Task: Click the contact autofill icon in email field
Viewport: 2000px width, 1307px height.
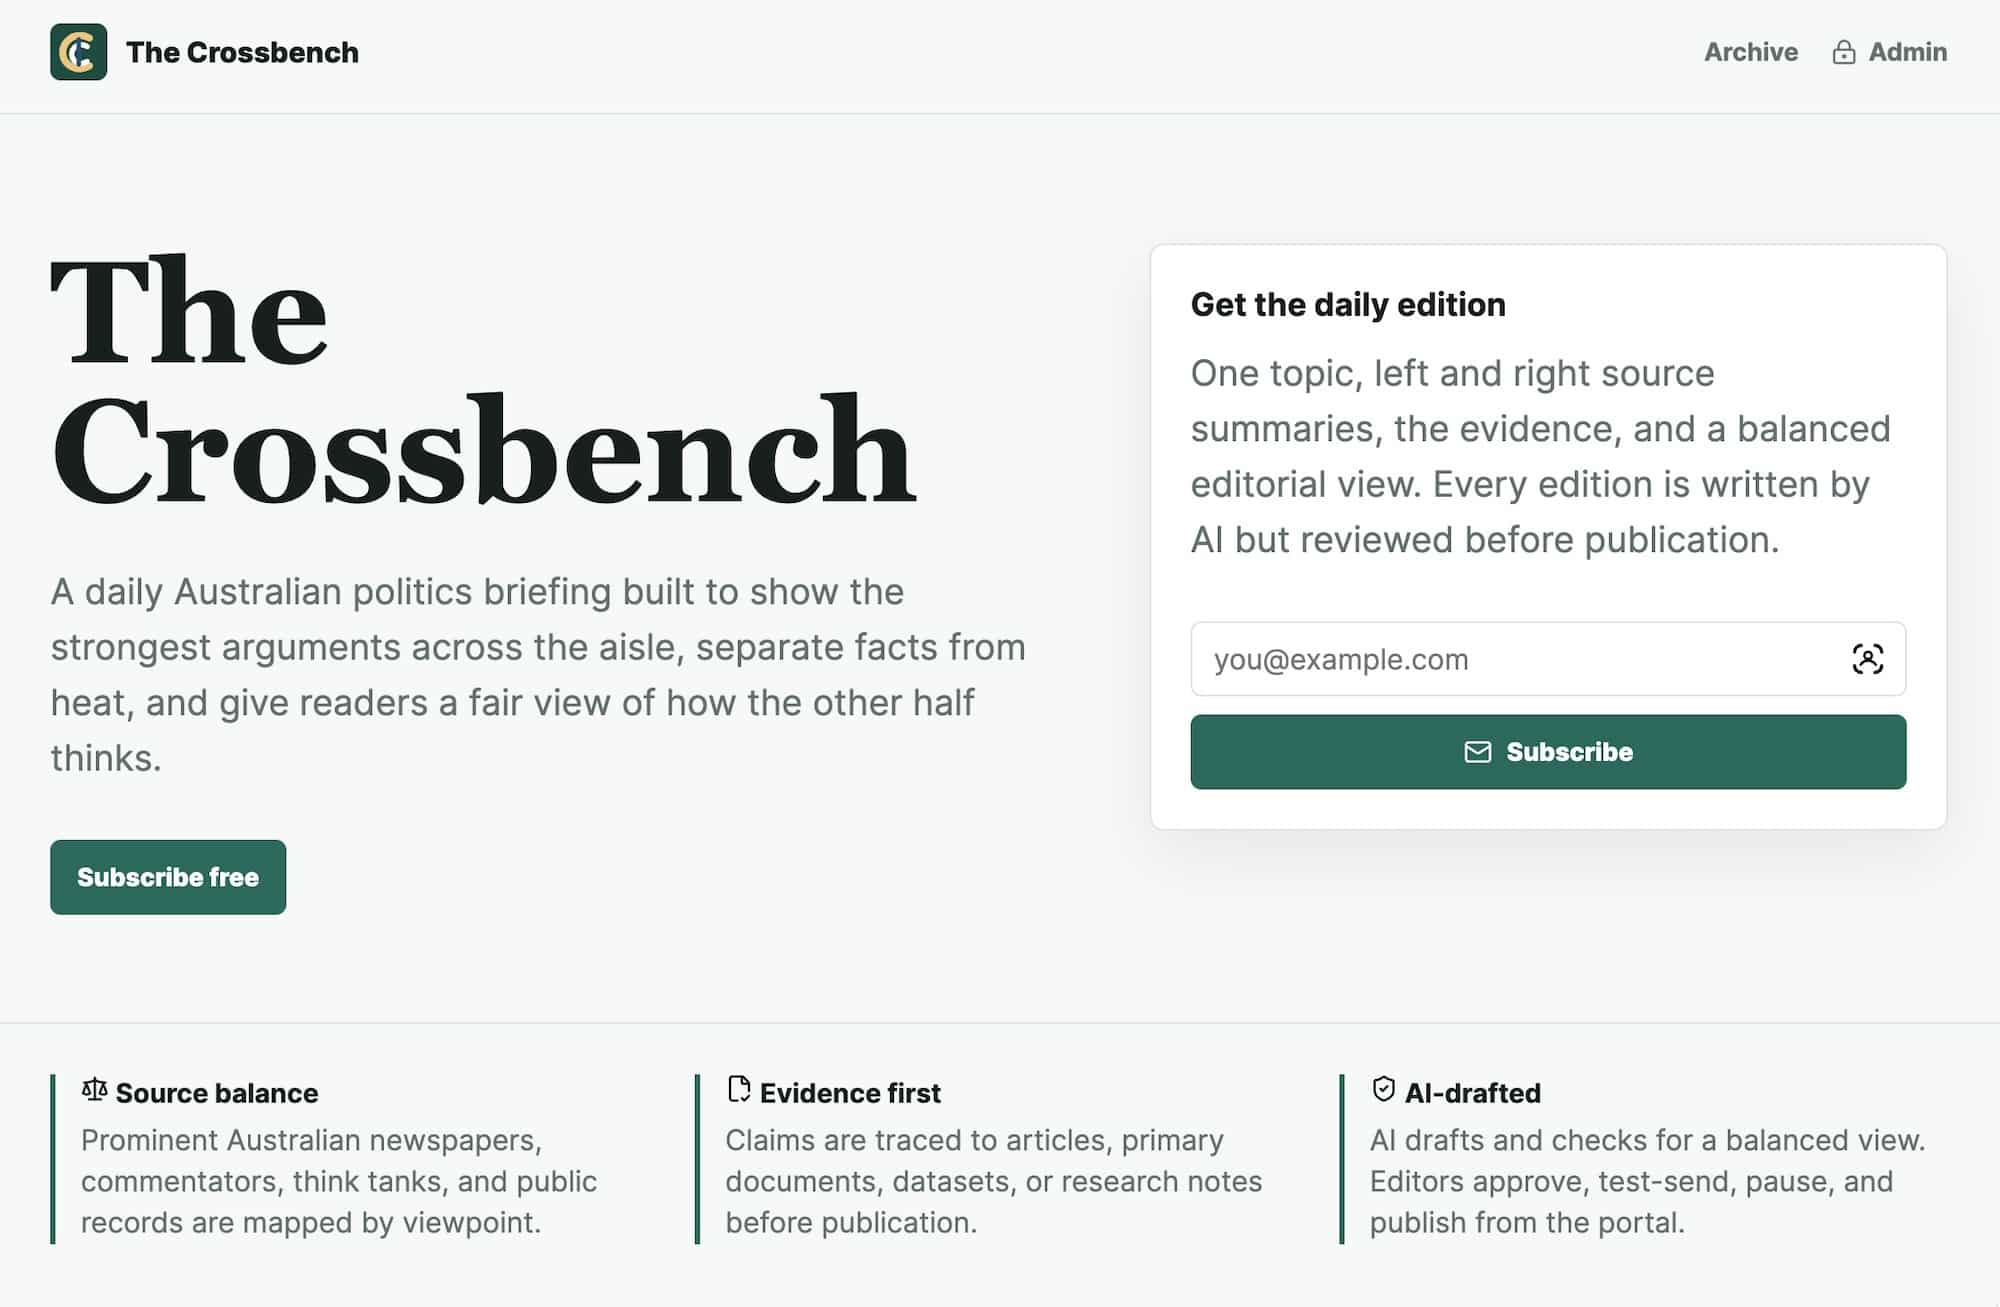Action: 1867,659
